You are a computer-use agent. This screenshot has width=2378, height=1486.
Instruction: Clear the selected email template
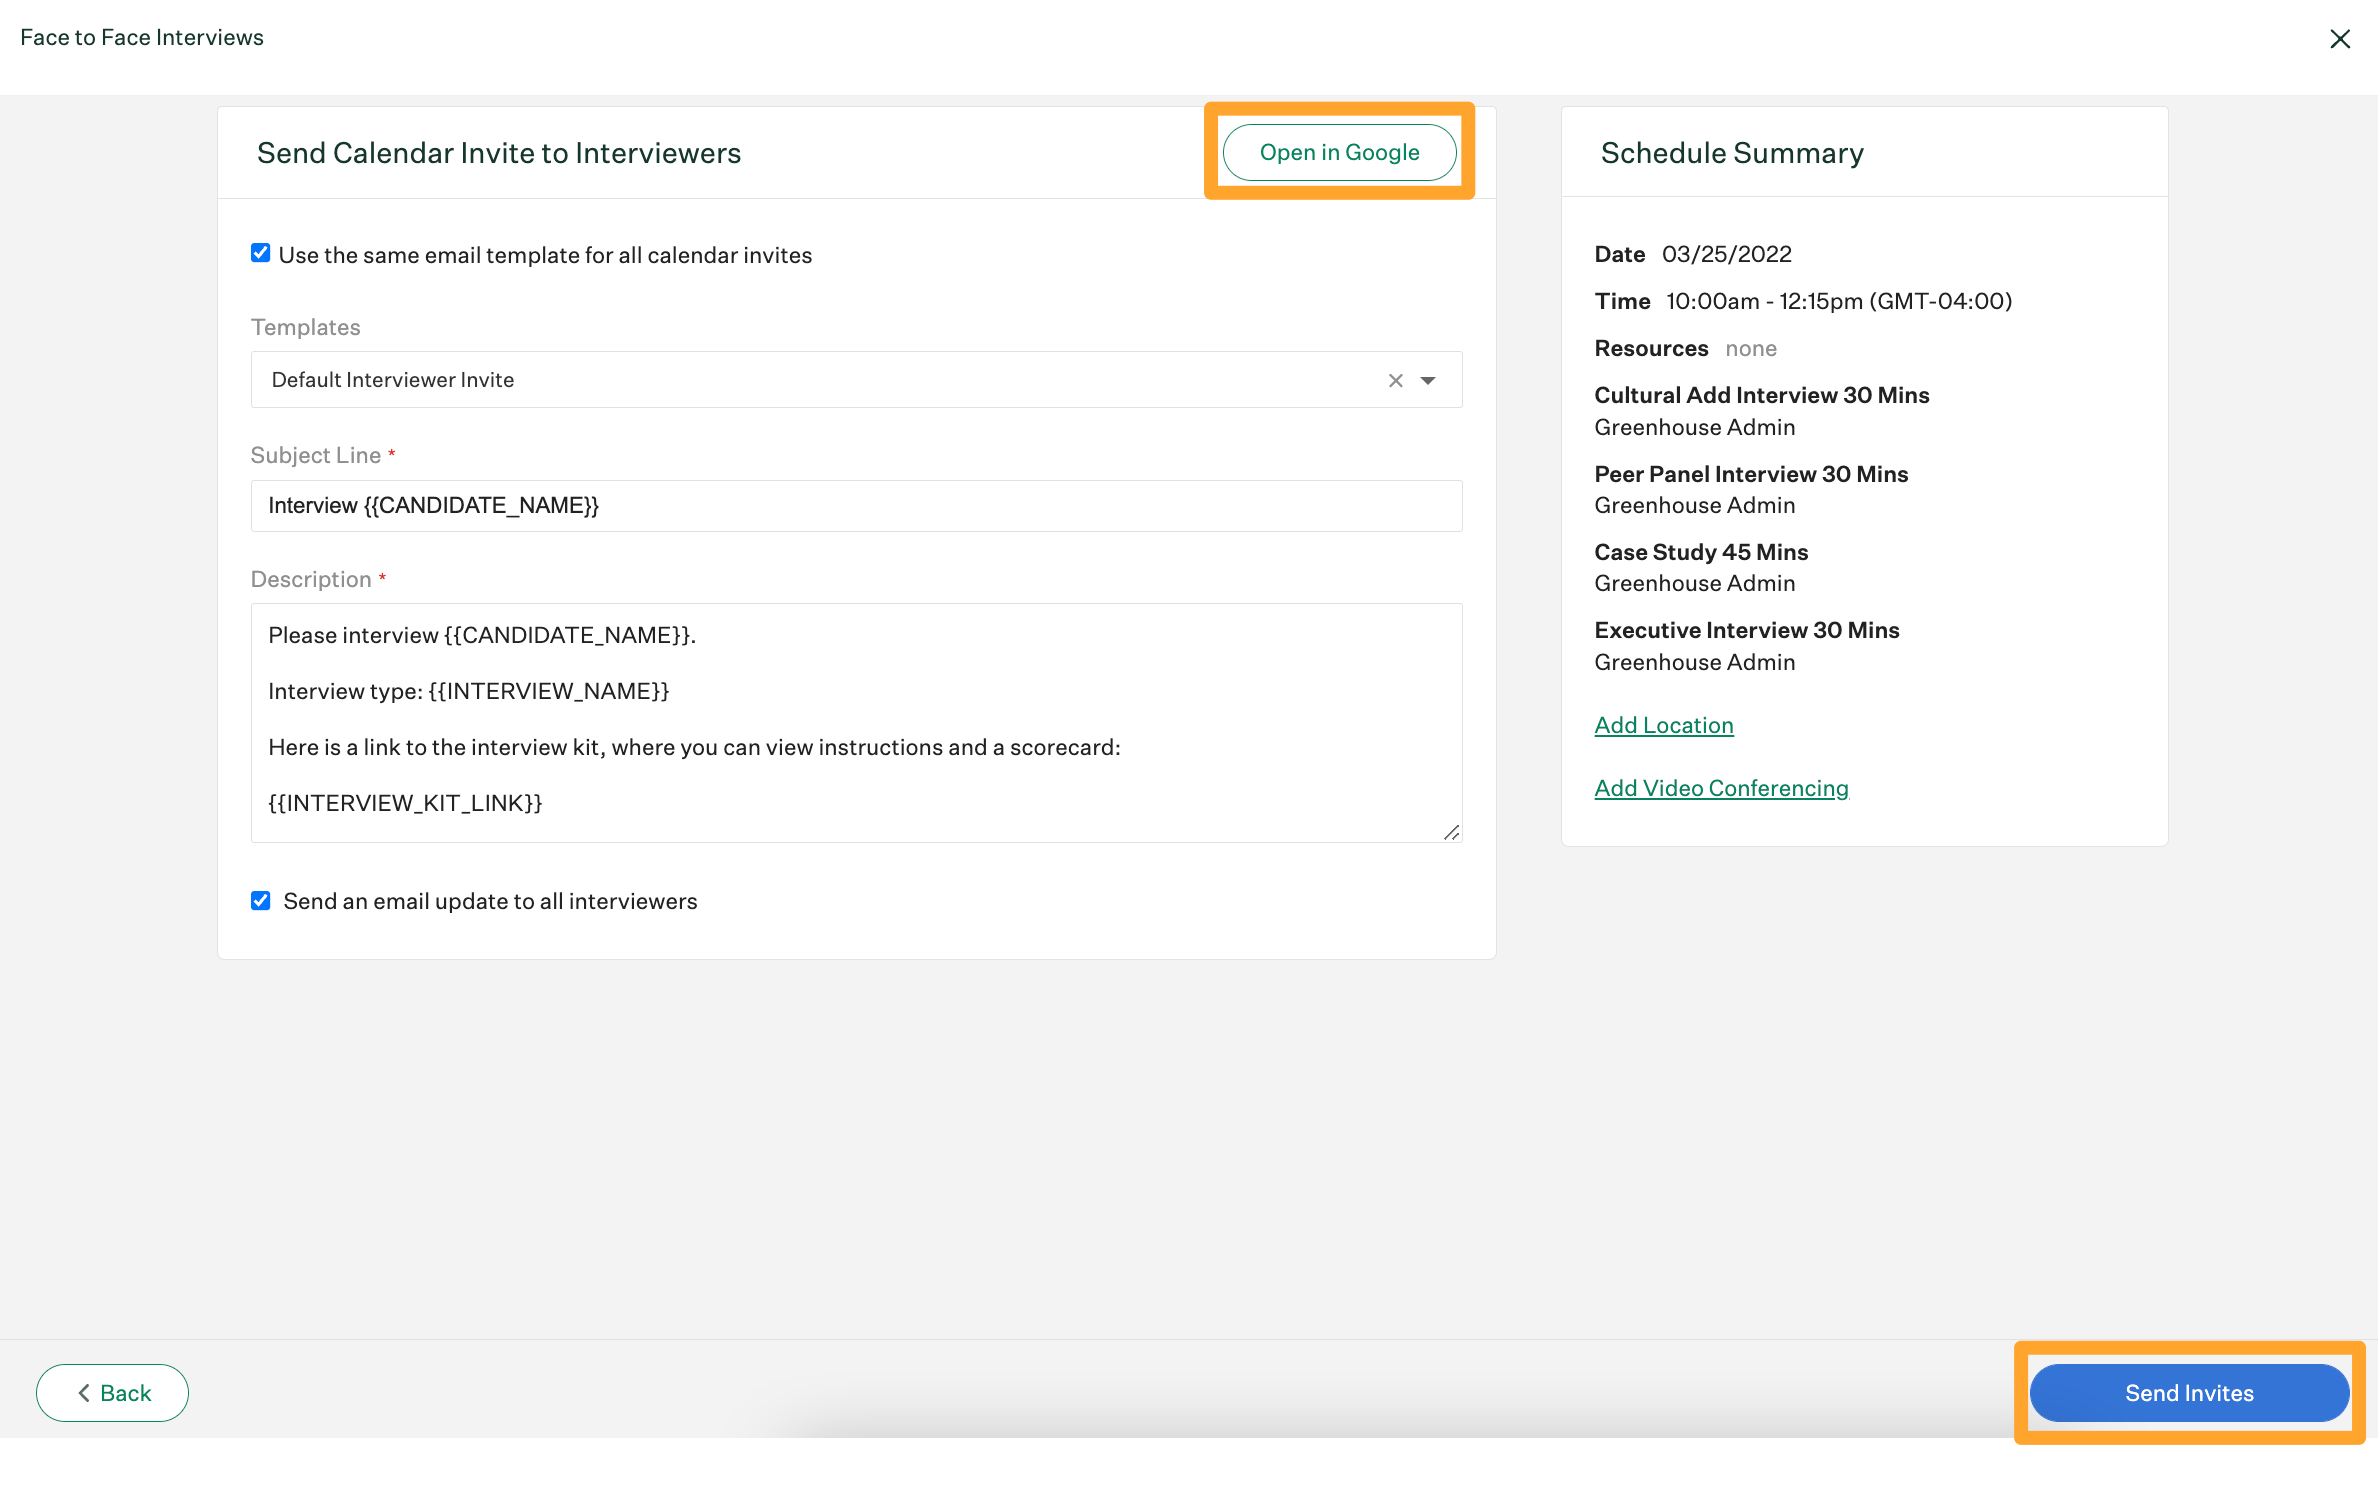pyautogui.click(x=1395, y=378)
